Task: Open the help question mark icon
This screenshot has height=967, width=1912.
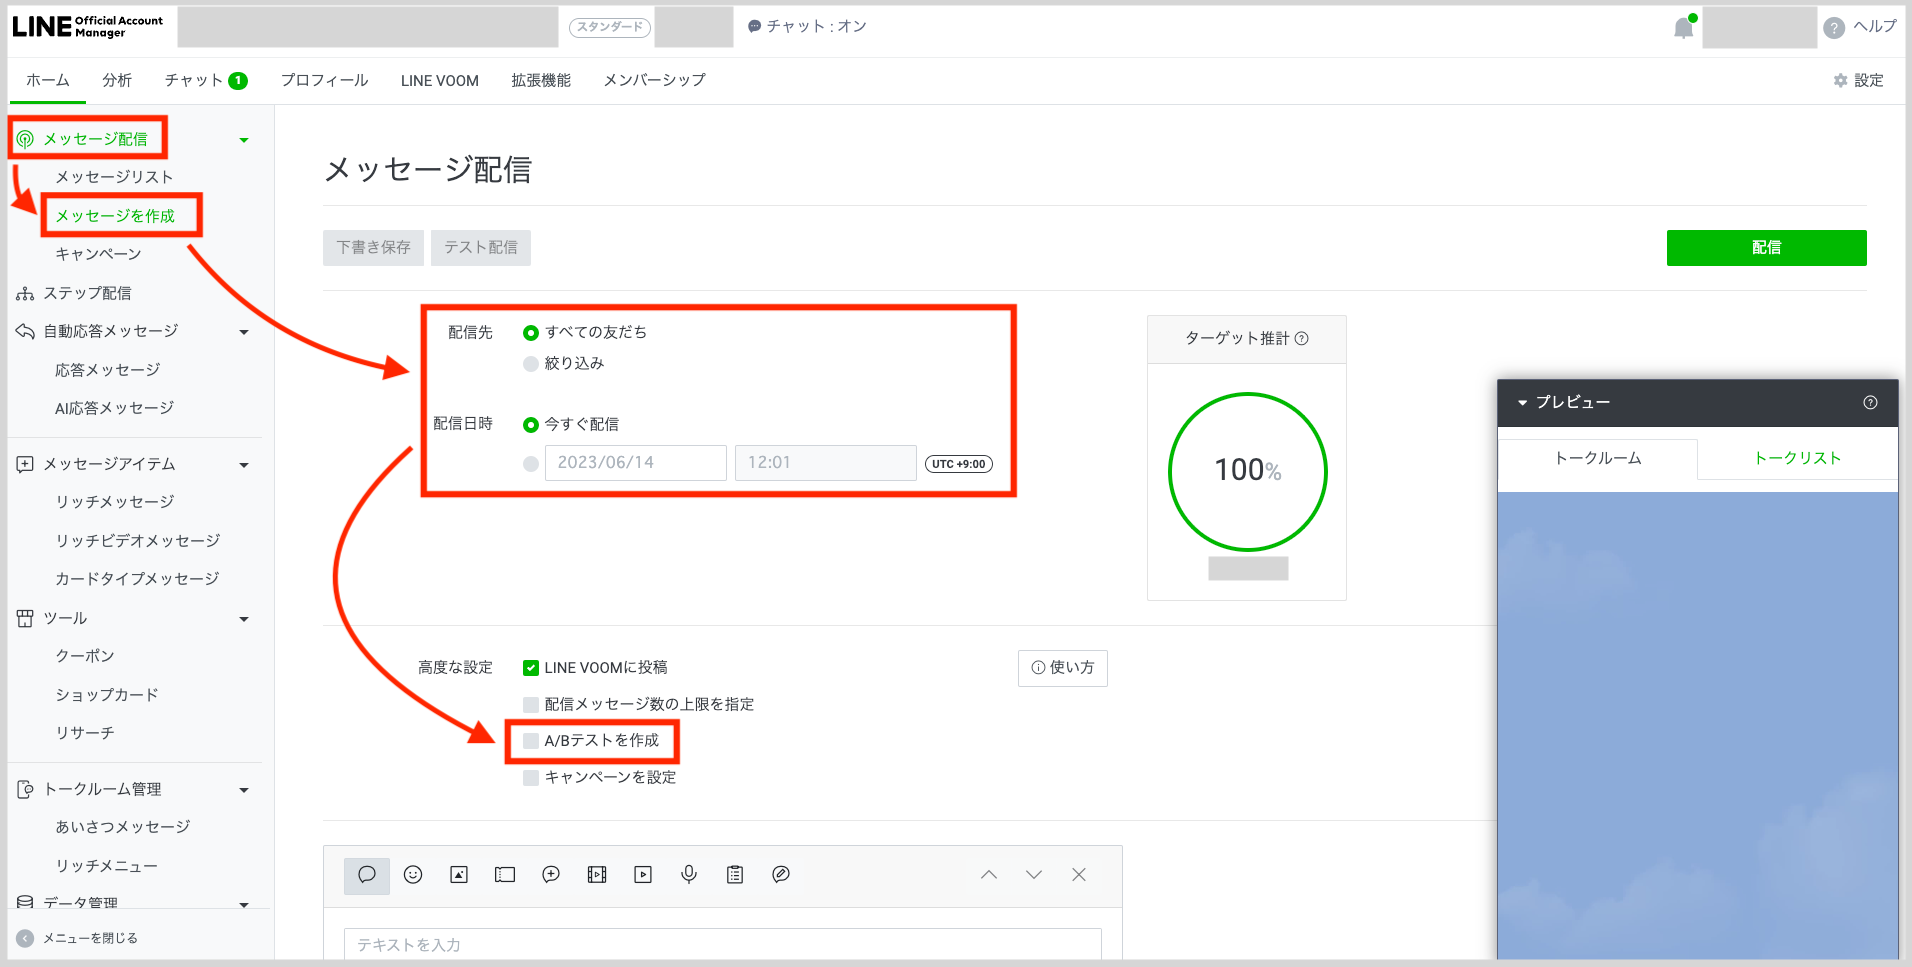Action: click(1834, 28)
